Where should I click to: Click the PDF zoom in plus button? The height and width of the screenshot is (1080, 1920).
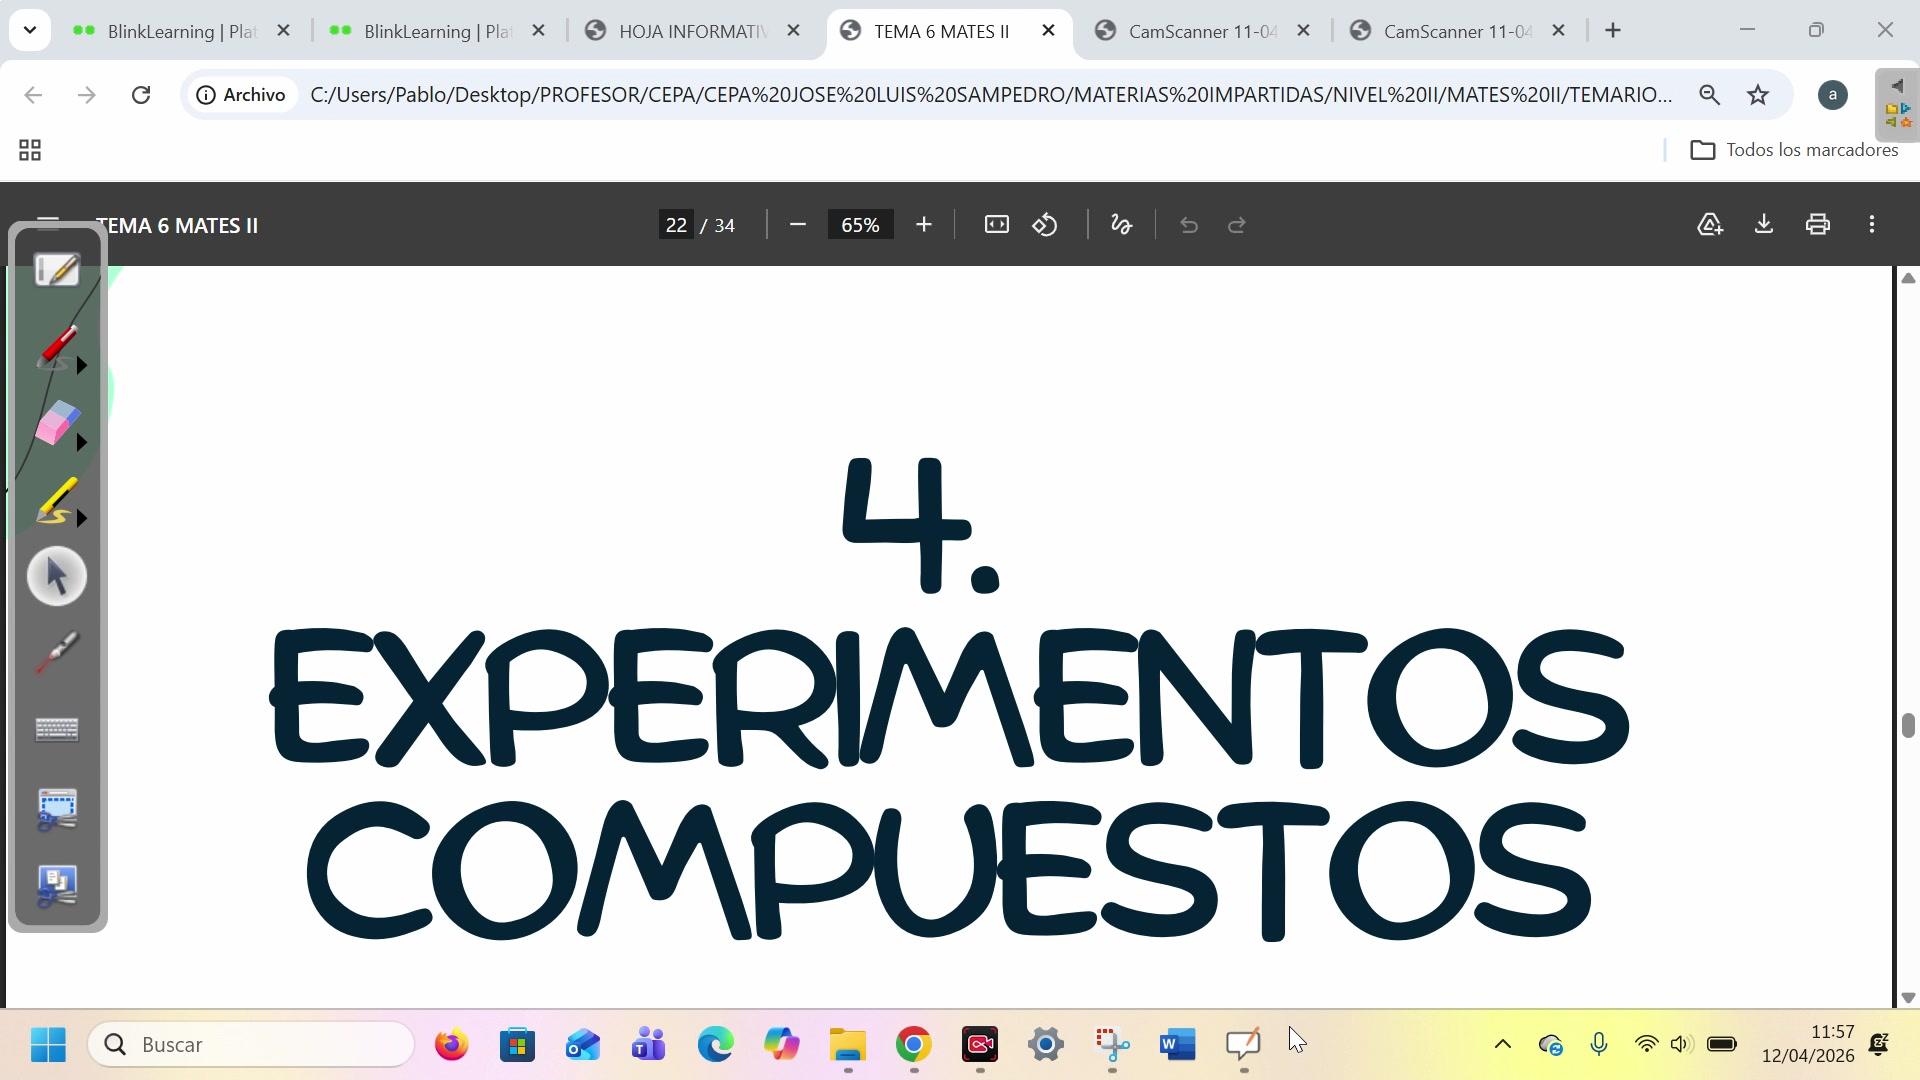924,225
